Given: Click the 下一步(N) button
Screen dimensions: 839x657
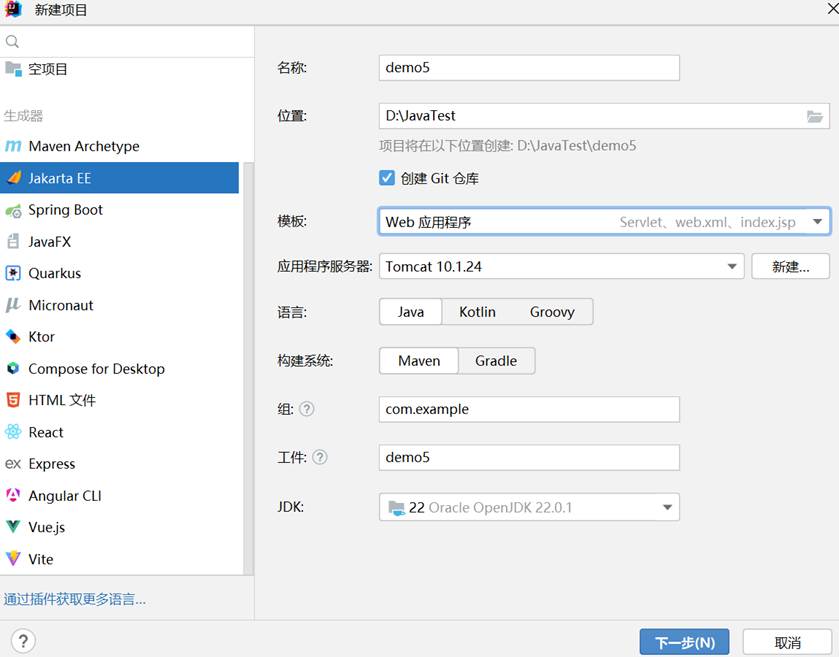Looking at the screenshot, I should 684,642.
